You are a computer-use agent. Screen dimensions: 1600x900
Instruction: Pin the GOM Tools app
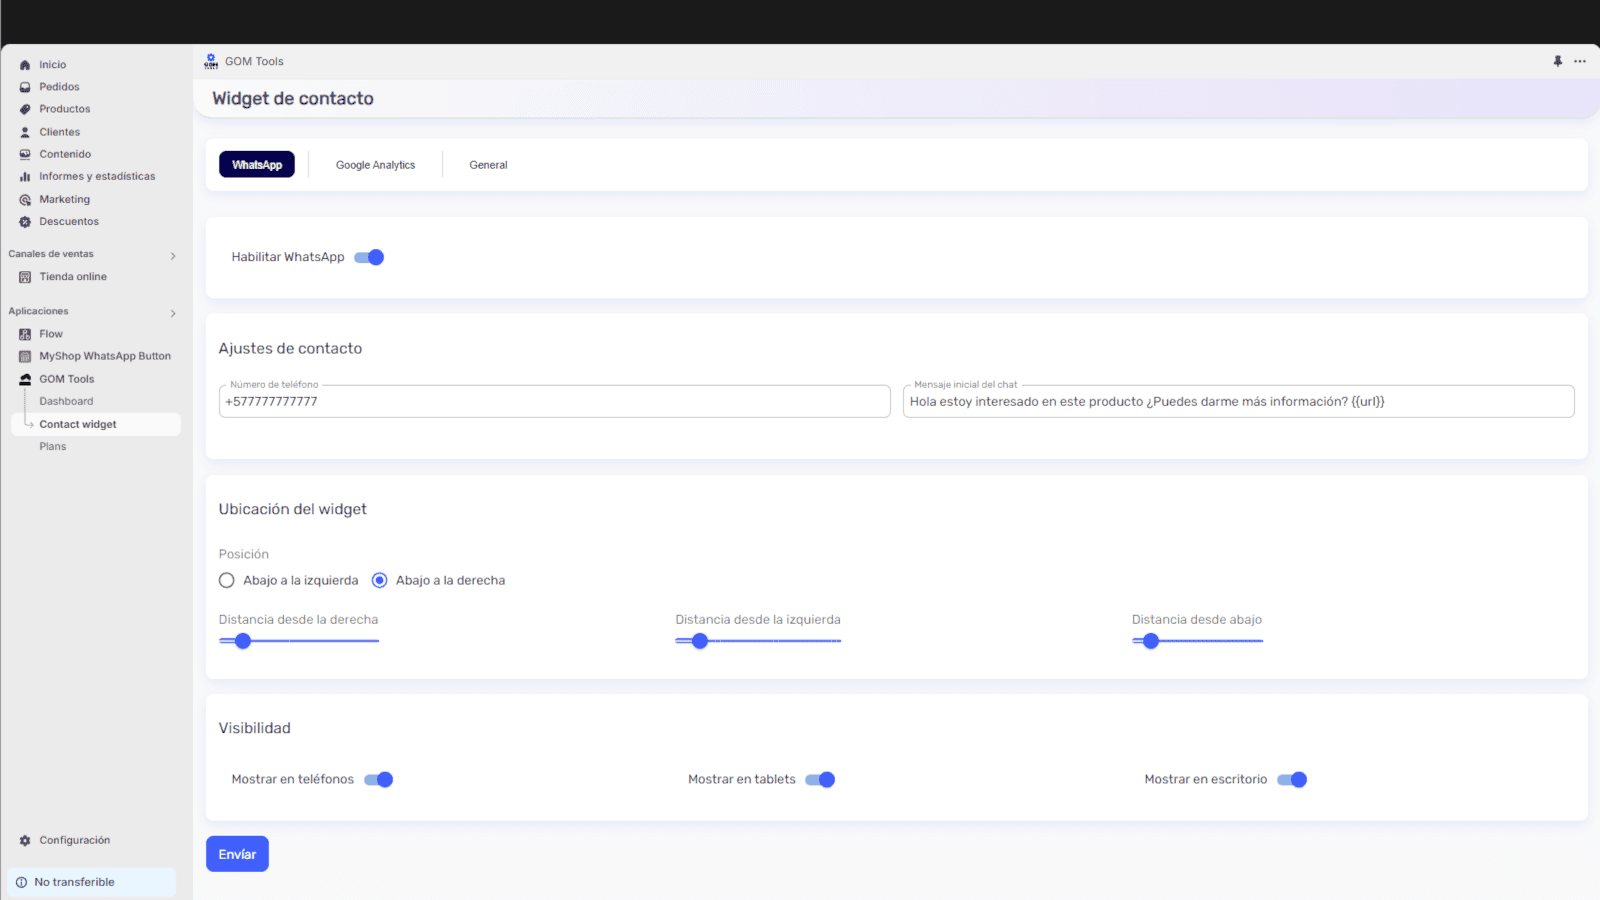point(1557,61)
